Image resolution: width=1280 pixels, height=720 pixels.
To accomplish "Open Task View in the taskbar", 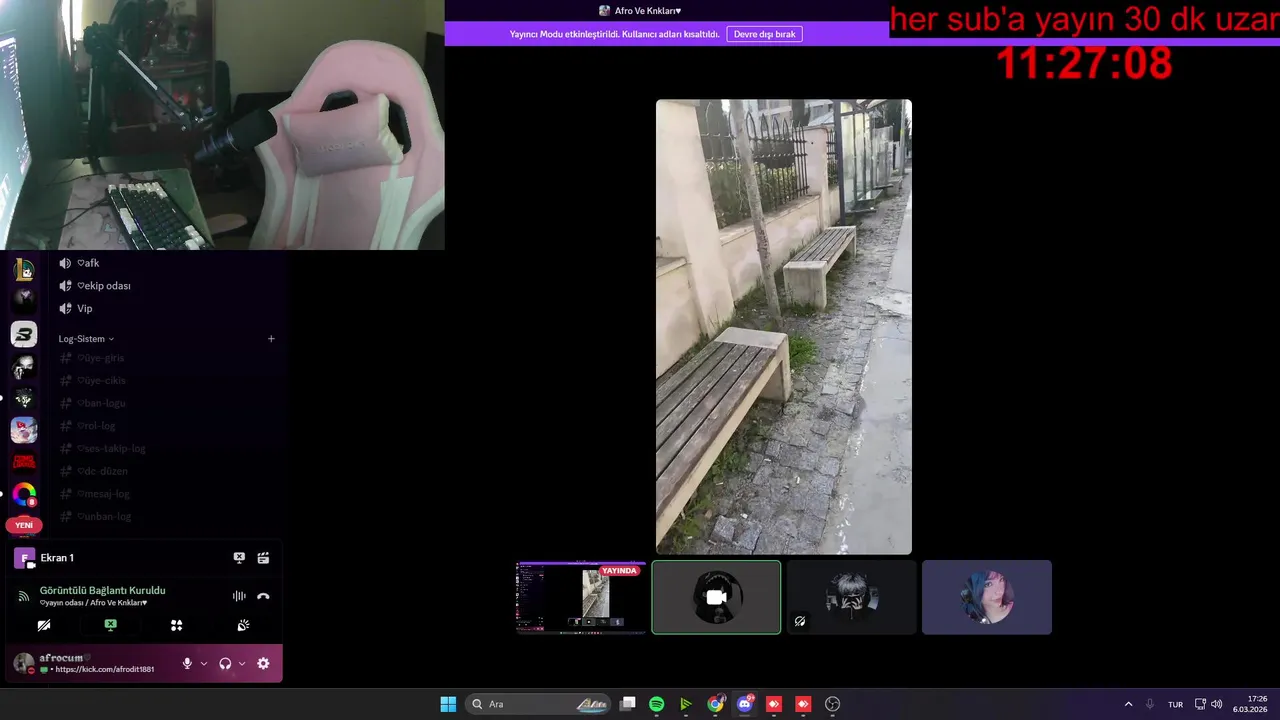I will [627, 704].
